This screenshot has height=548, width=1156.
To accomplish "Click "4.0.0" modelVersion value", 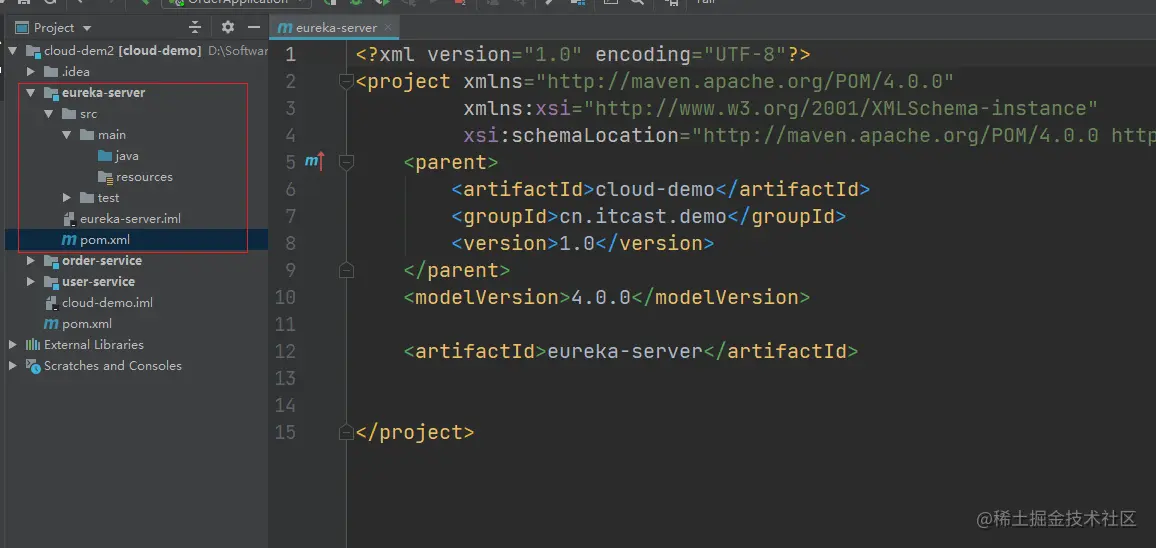I will 602,297.
